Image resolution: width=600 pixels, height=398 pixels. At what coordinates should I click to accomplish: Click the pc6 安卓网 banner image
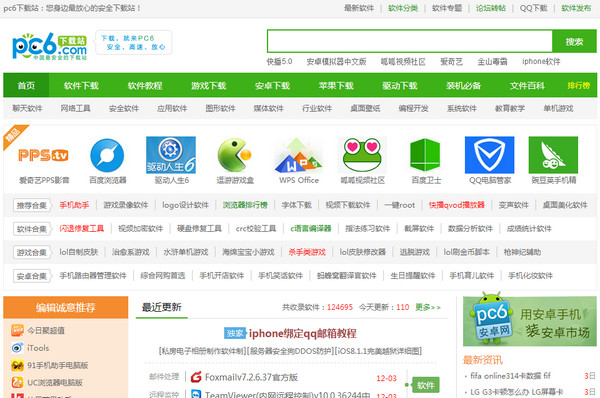530,321
